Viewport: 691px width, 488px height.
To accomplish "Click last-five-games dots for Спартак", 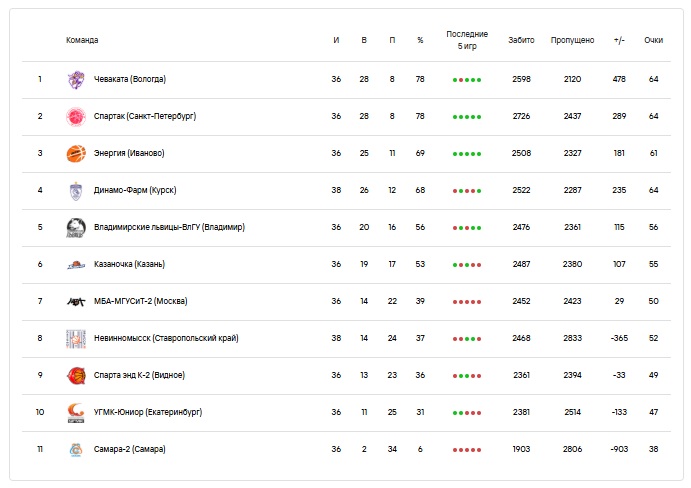I will tap(467, 117).
